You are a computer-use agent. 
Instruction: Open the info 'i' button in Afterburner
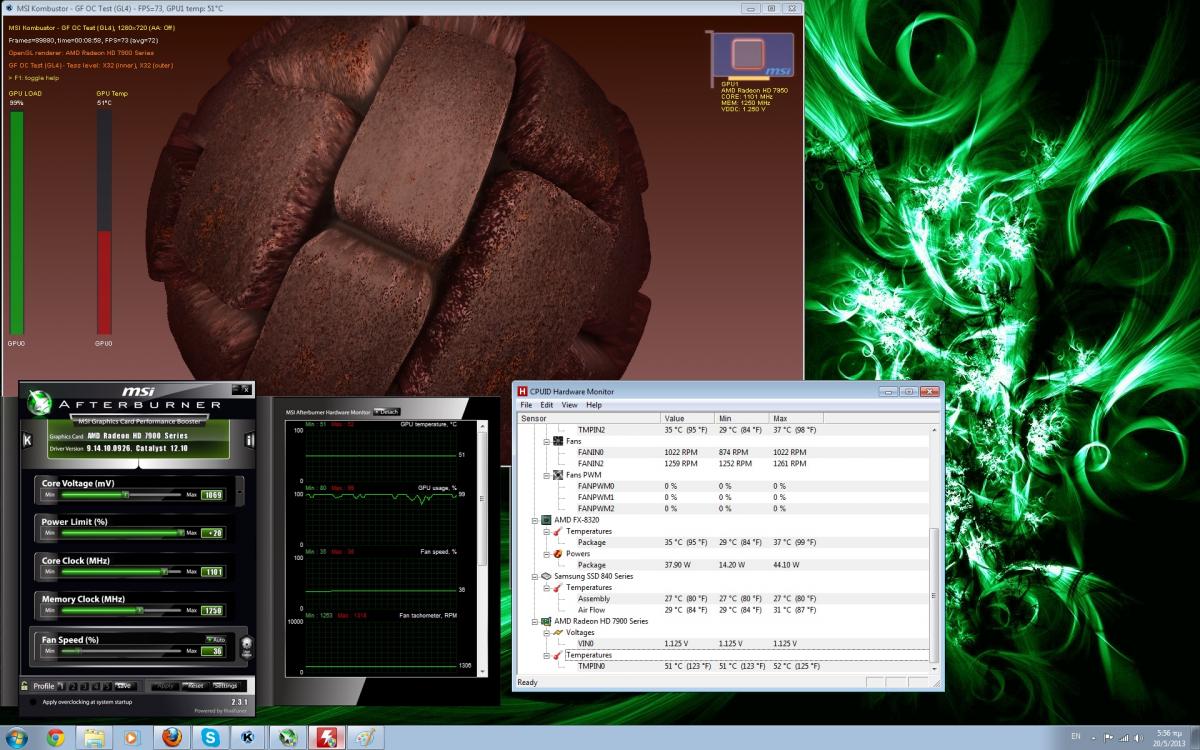[249, 438]
